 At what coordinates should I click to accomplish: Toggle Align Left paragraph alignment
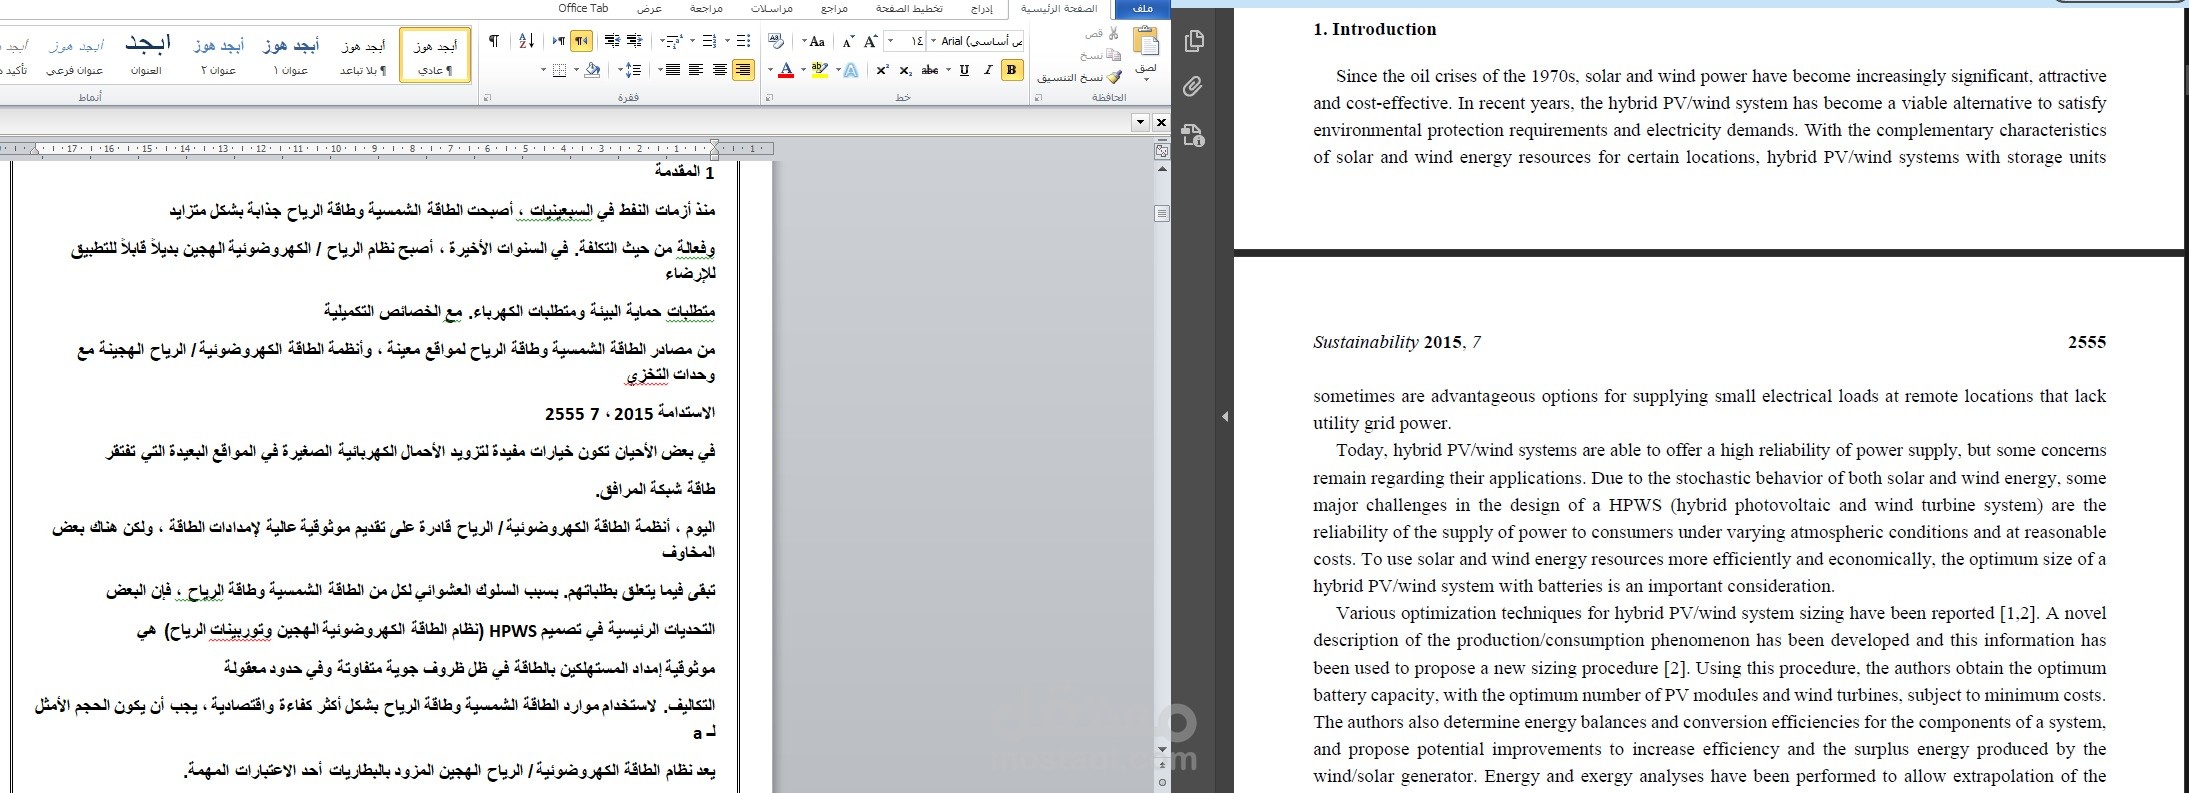(x=696, y=70)
